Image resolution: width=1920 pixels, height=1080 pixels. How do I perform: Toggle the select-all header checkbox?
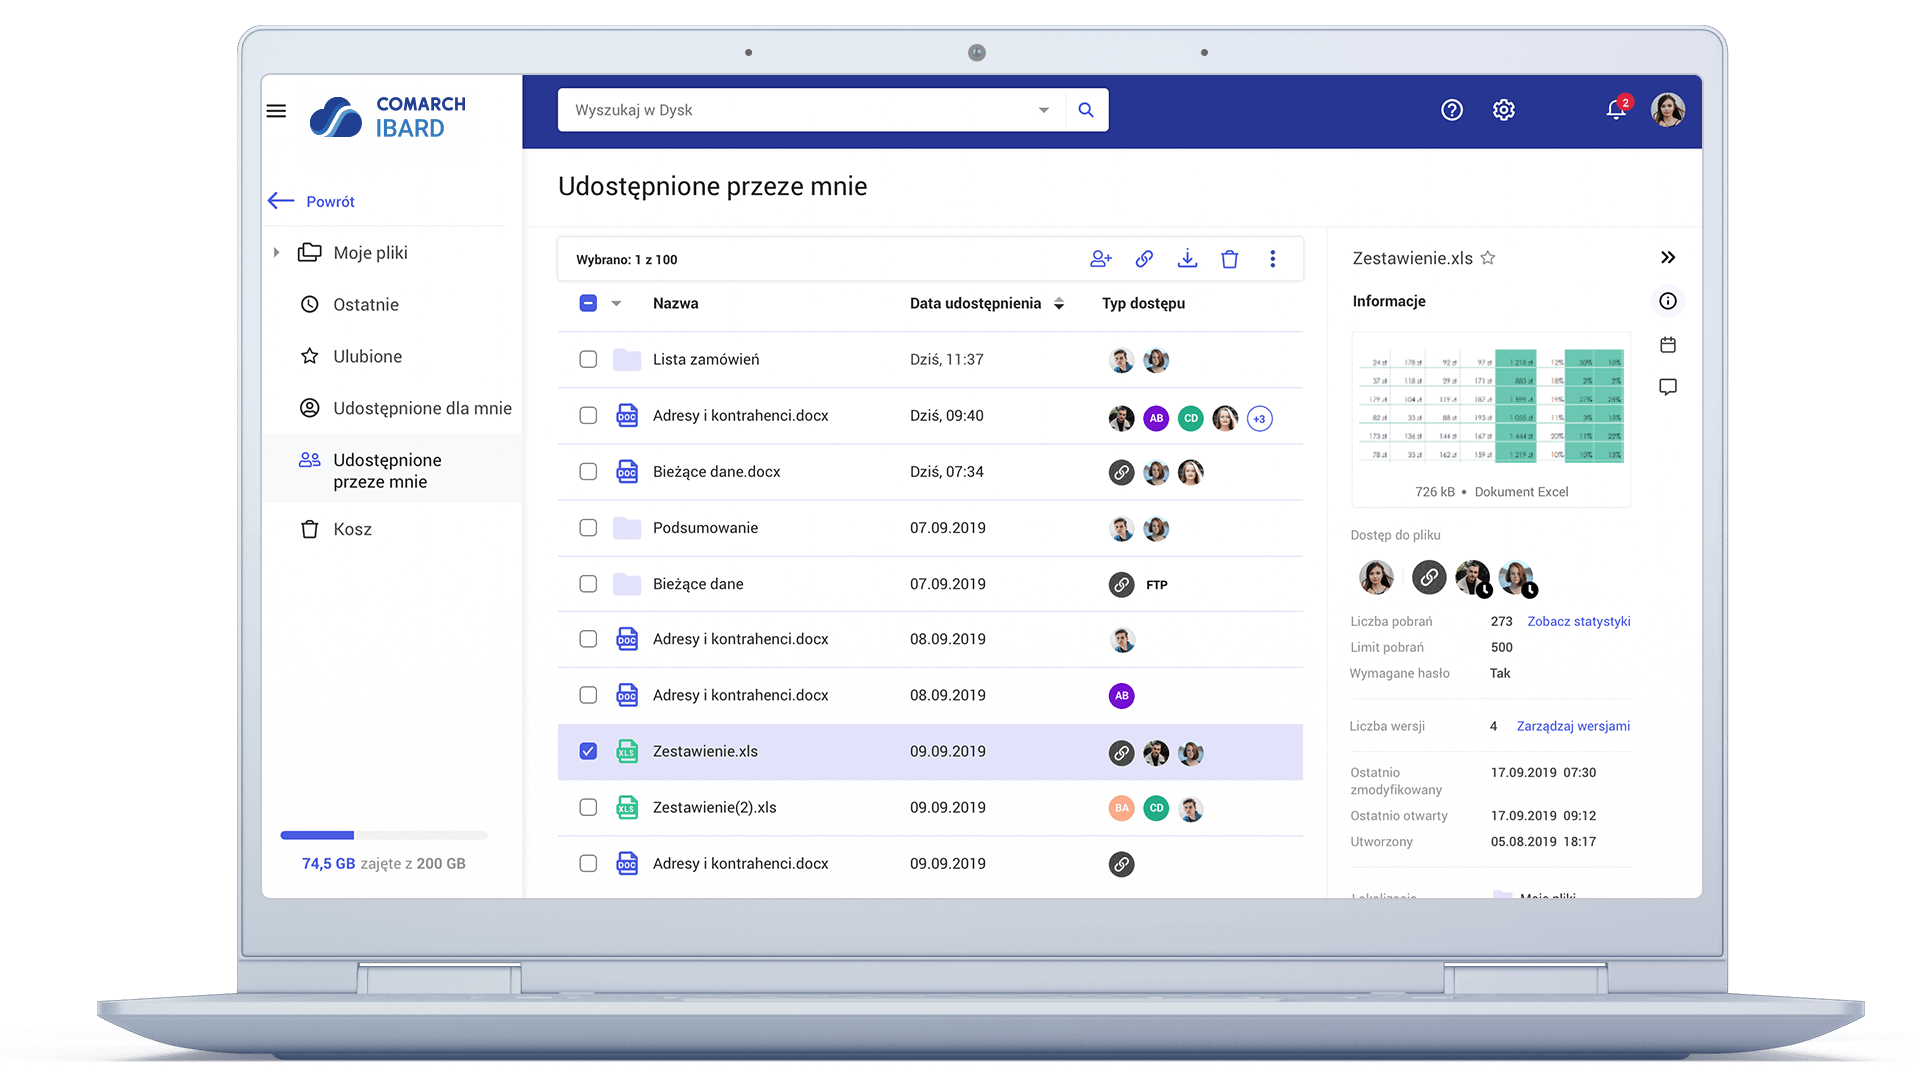click(x=588, y=303)
